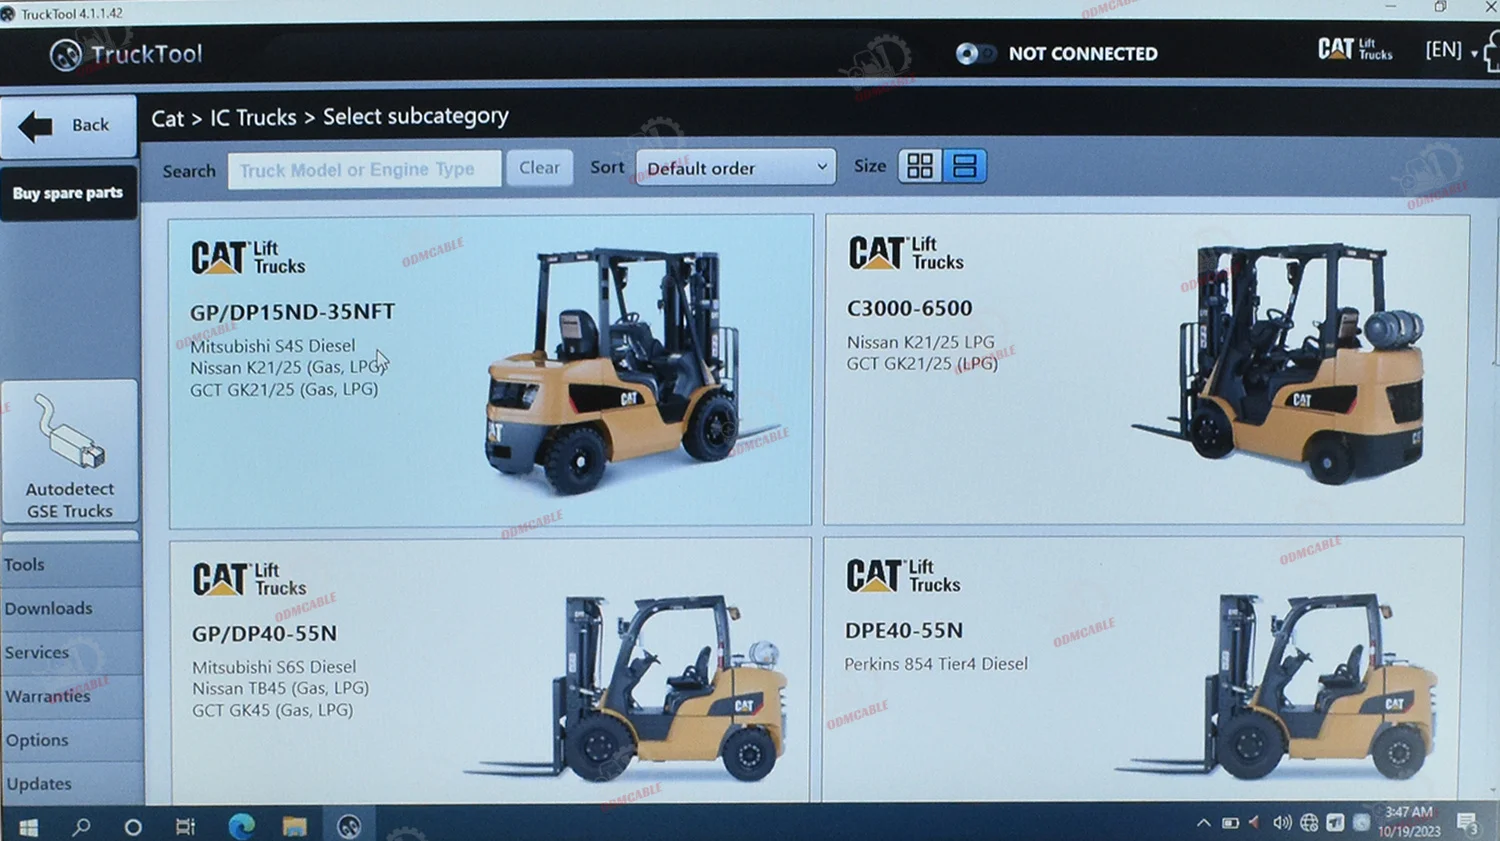1500x841 pixels.
Task: Click the Buy spare parts link
Action: coord(69,192)
